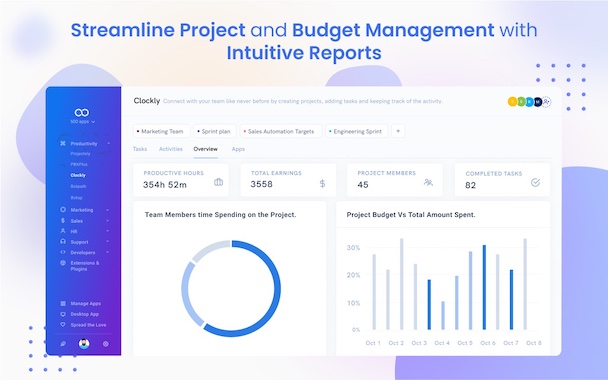Click the add member icon
The height and width of the screenshot is (380, 608).
[x=546, y=102]
